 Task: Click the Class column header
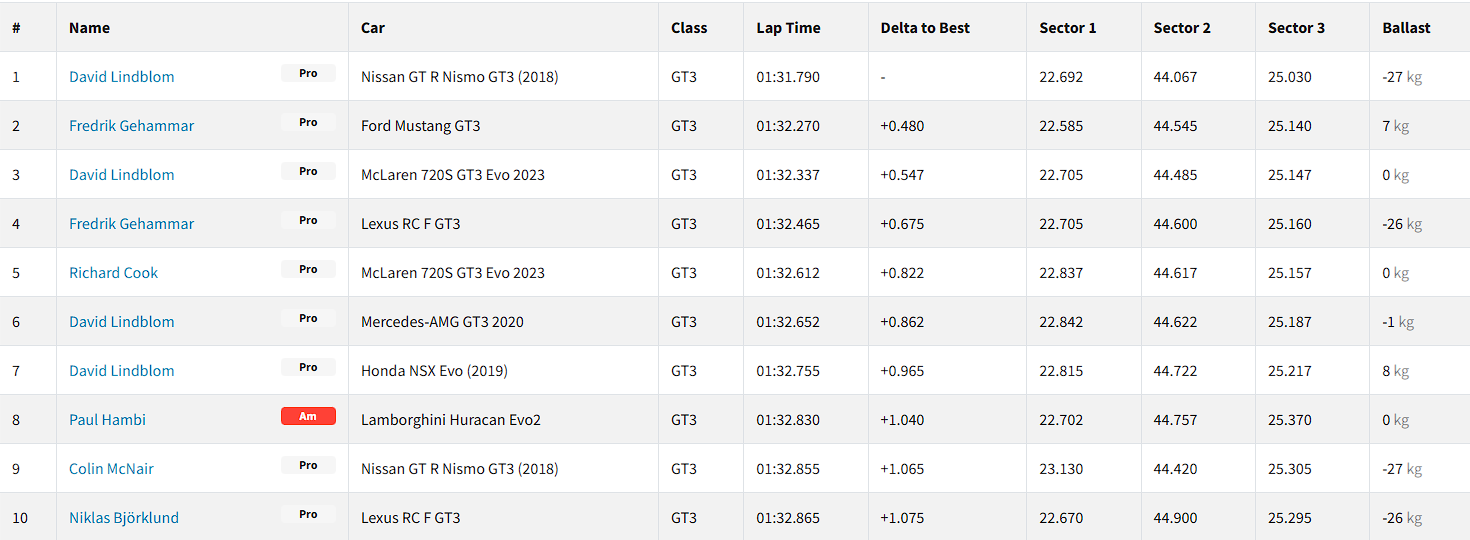click(x=689, y=28)
